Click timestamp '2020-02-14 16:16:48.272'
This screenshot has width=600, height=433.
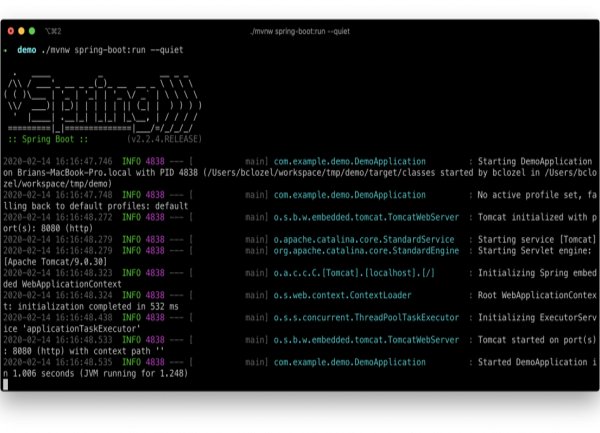click(58, 217)
